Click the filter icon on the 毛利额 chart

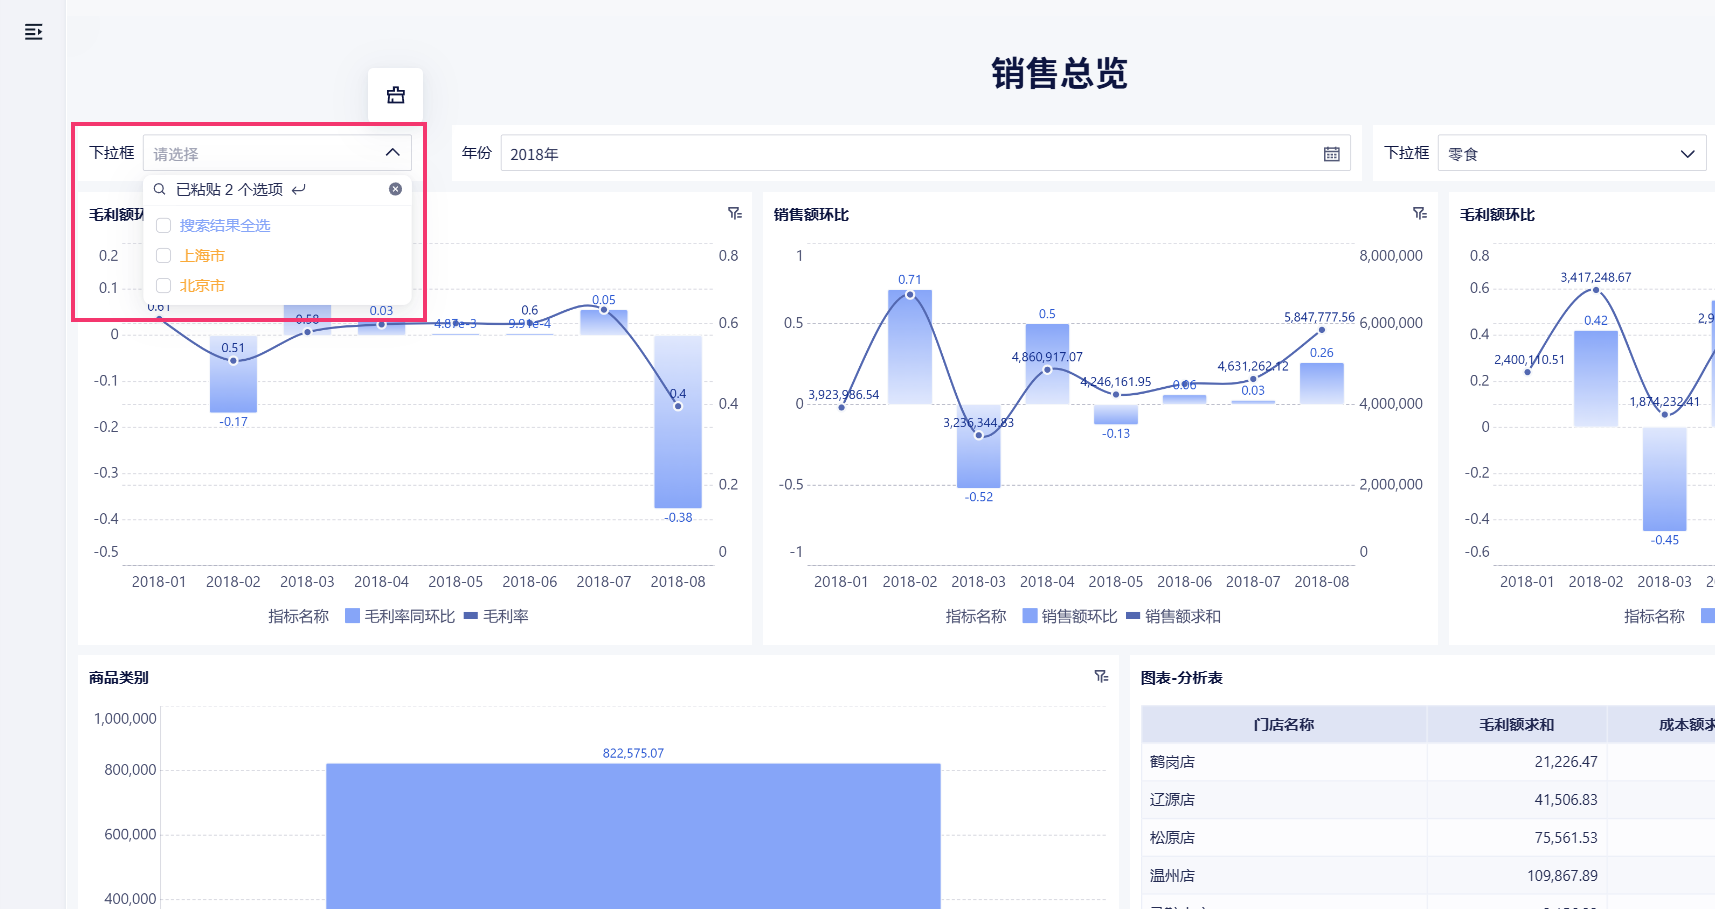coord(735,214)
